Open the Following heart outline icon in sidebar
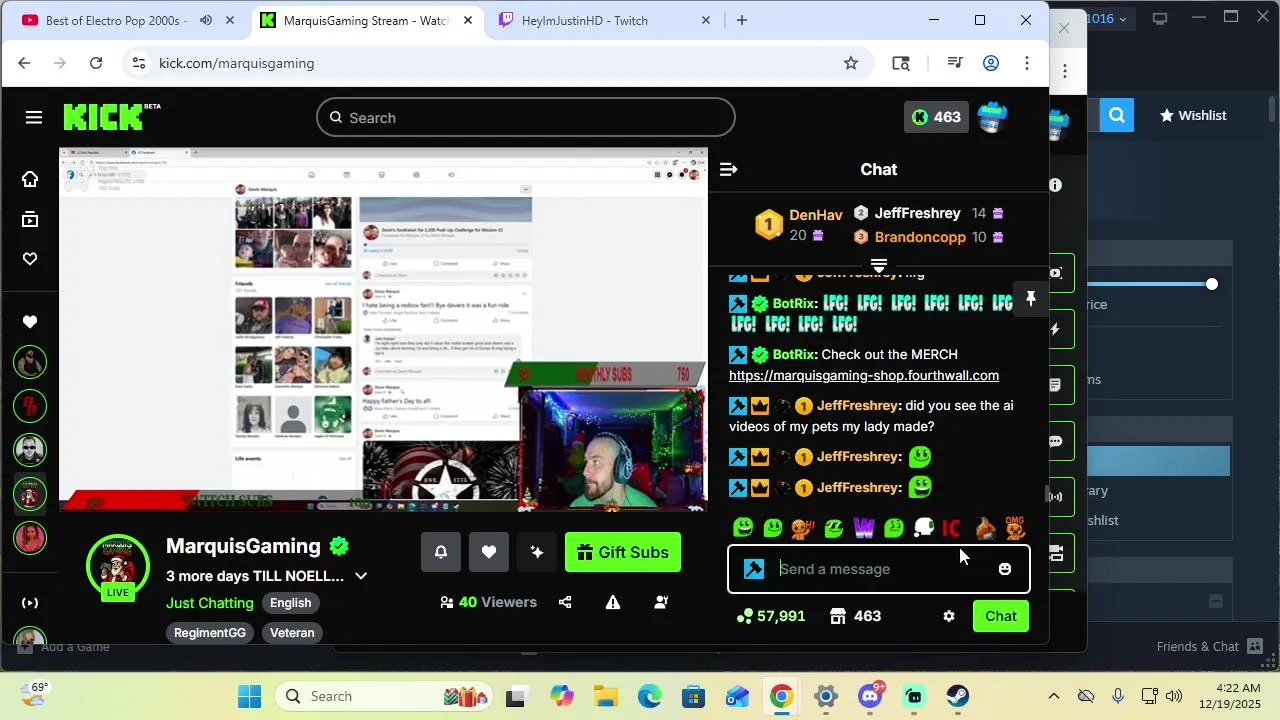This screenshot has height=720, width=1280. [x=30, y=259]
